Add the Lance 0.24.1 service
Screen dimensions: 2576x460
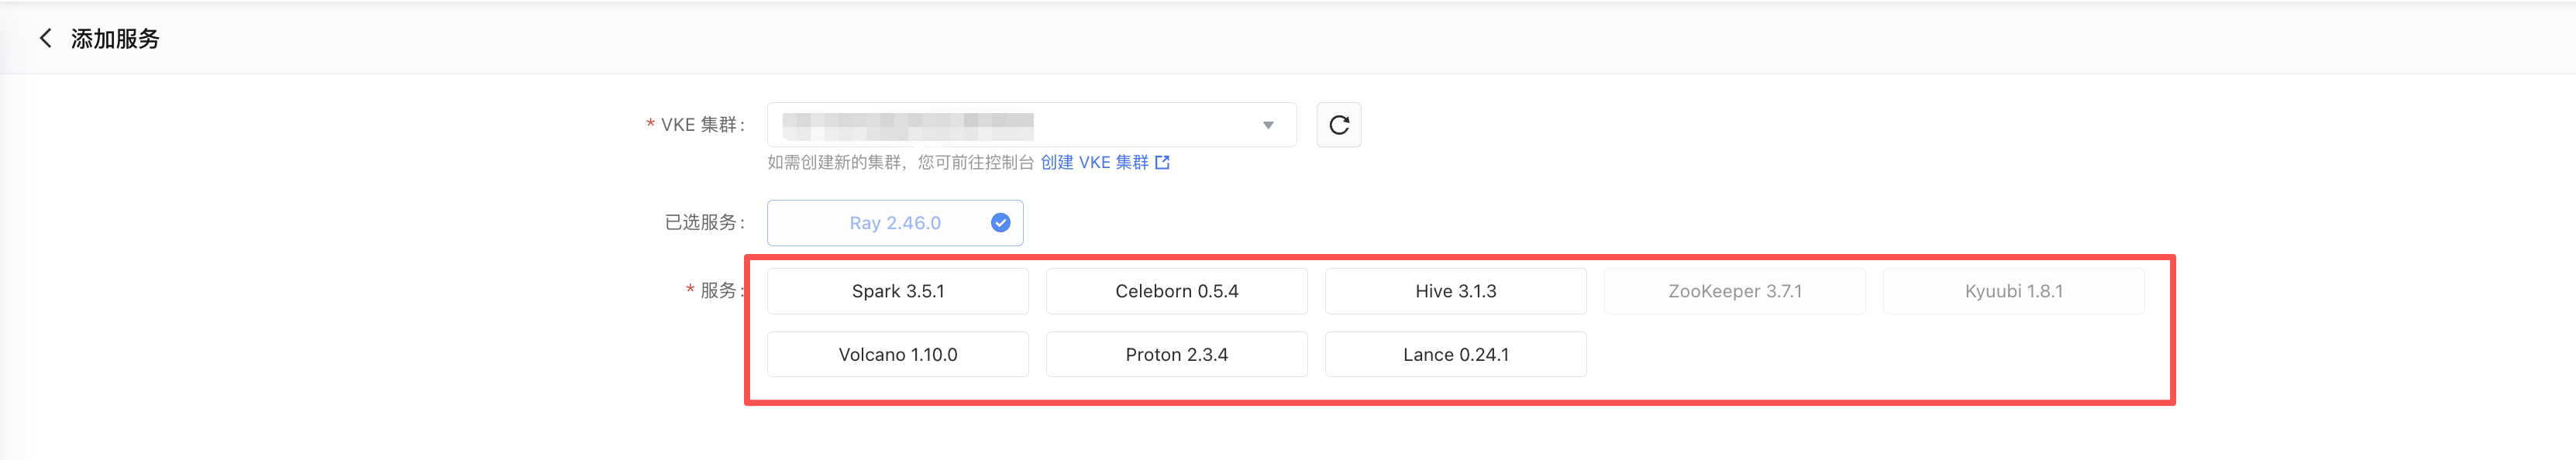pyautogui.click(x=1455, y=355)
